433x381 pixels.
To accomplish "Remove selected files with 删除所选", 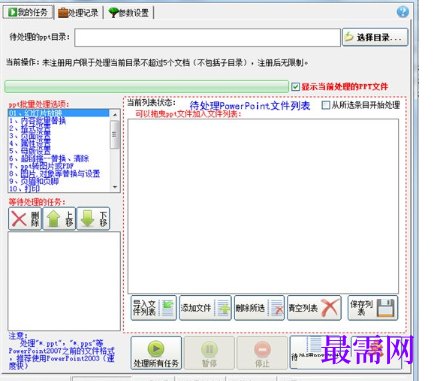I will [x=259, y=308].
